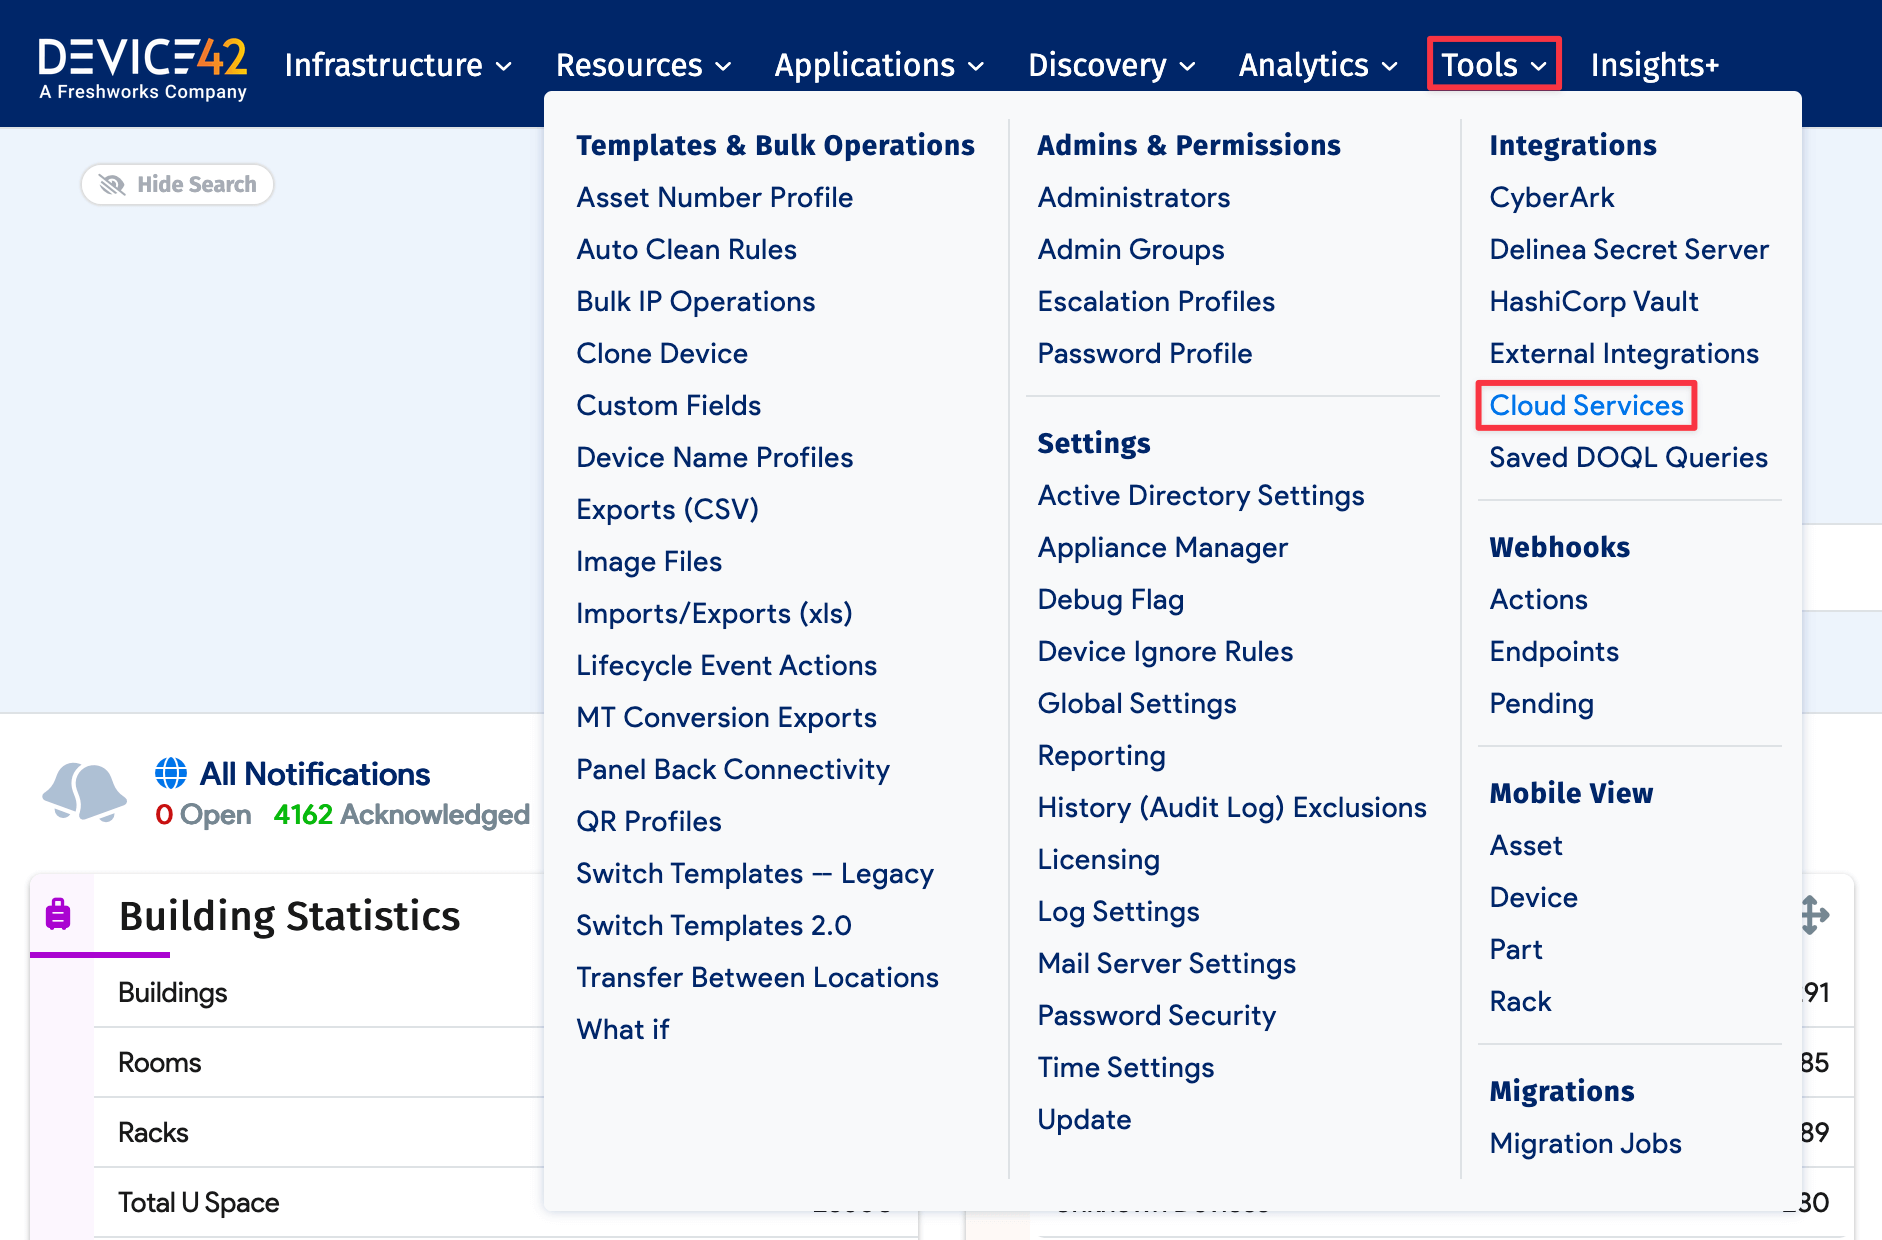Screen dimensions: 1882x1240
Task: Open Saved DOQL Queries
Action: tap(1628, 457)
